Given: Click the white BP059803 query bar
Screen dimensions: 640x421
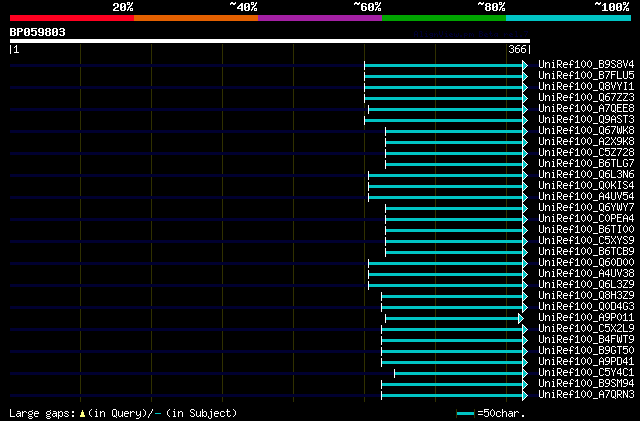Looking at the screenshot, I should (x=270, y=41).
